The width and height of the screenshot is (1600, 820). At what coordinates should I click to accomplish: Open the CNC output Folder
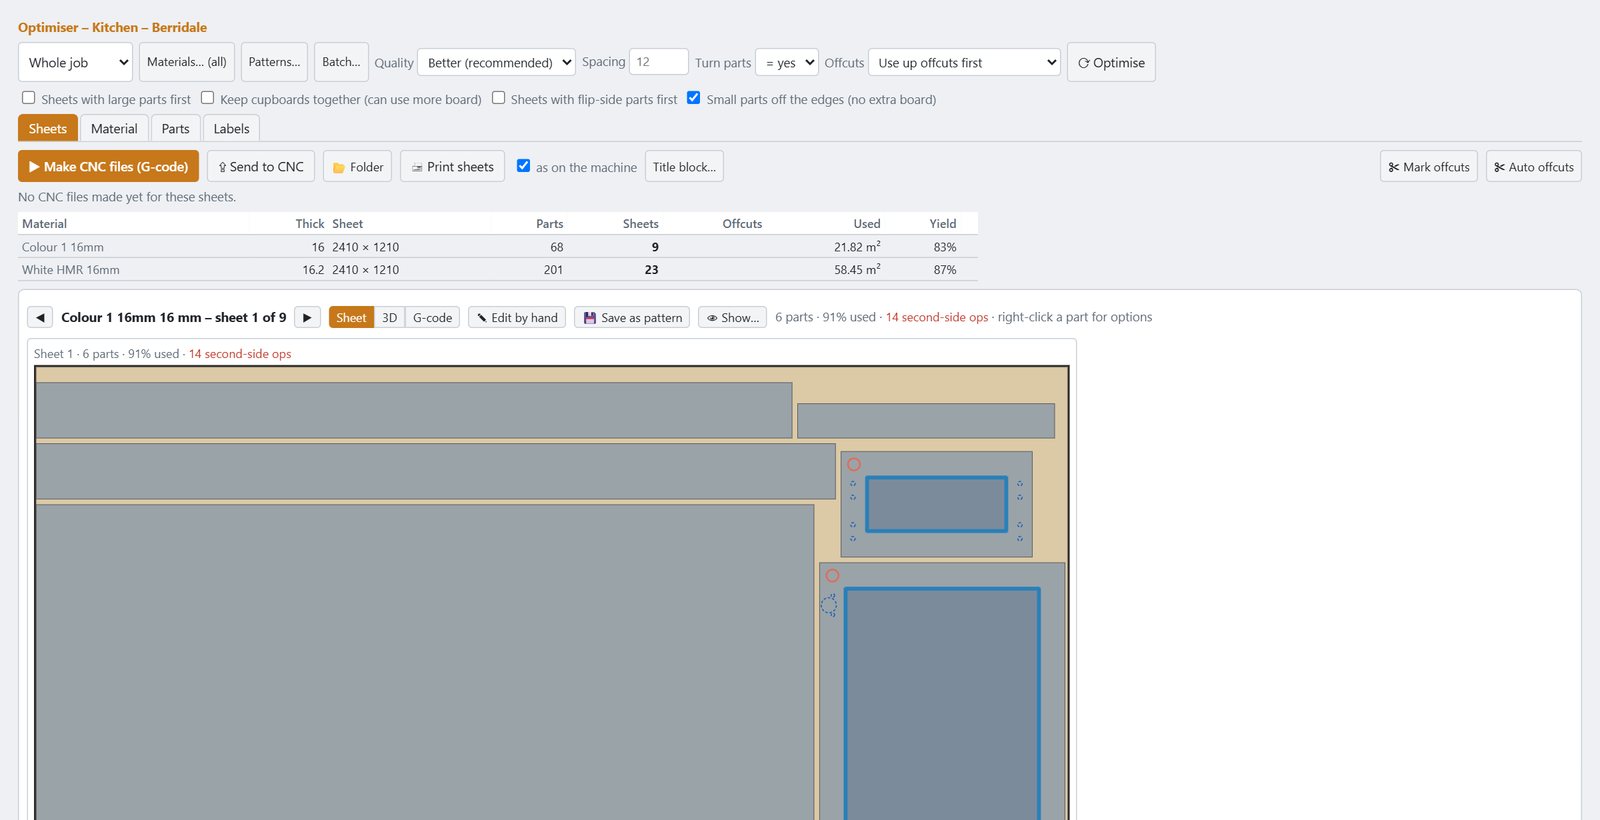(x=358, y=166)
